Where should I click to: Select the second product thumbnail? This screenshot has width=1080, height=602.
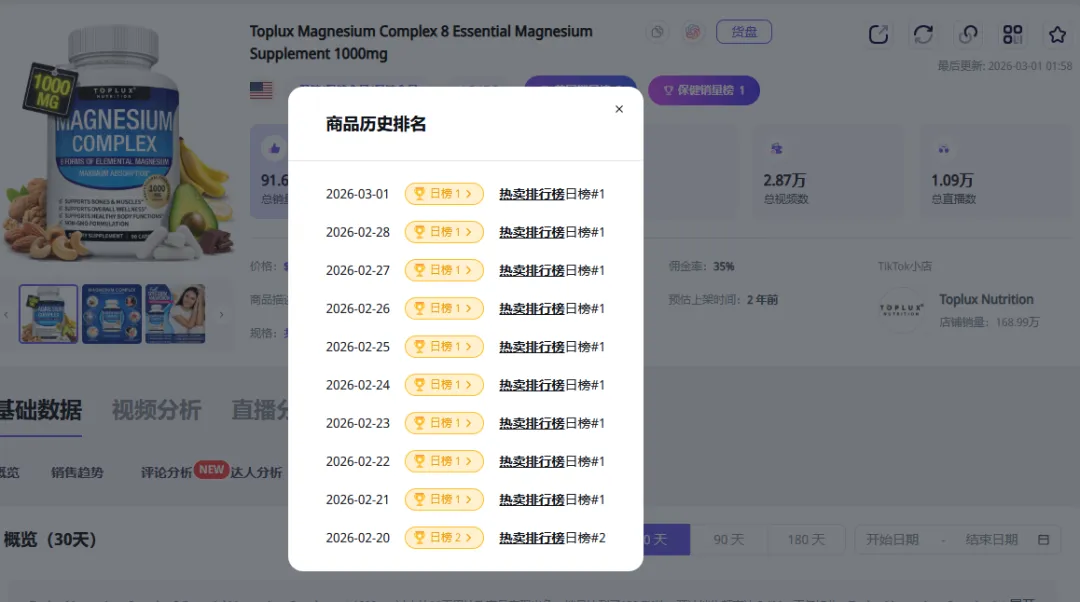click(112, 314)
